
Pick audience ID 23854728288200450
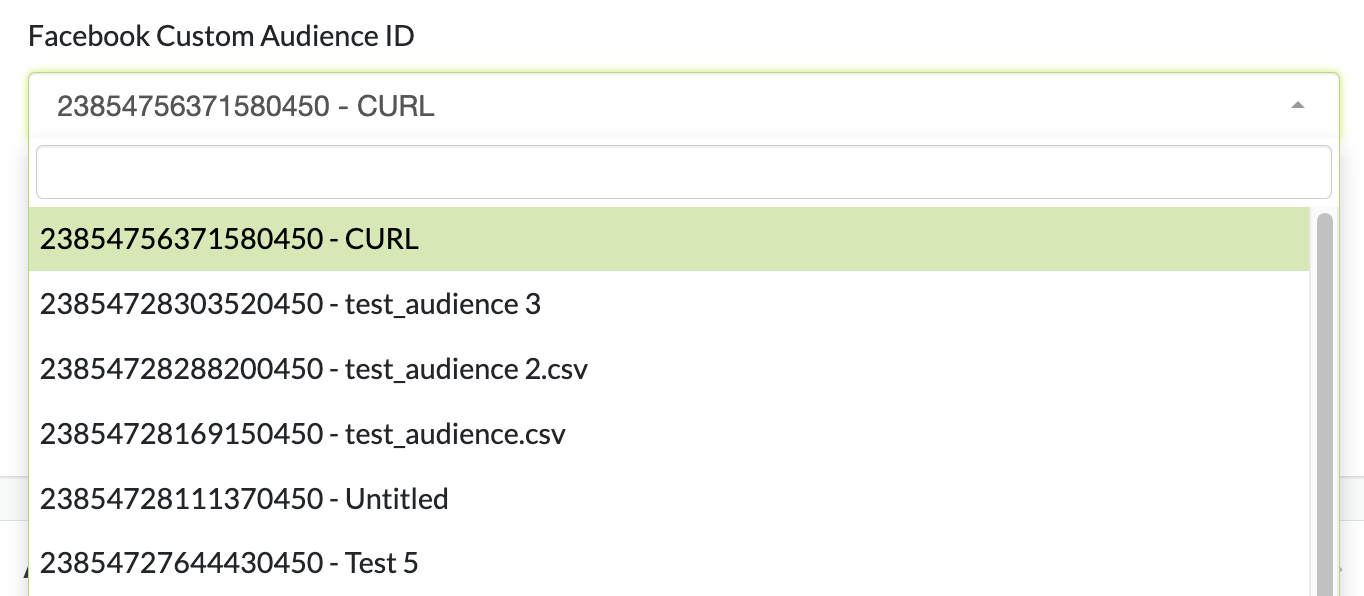click(x=181, y=369)
